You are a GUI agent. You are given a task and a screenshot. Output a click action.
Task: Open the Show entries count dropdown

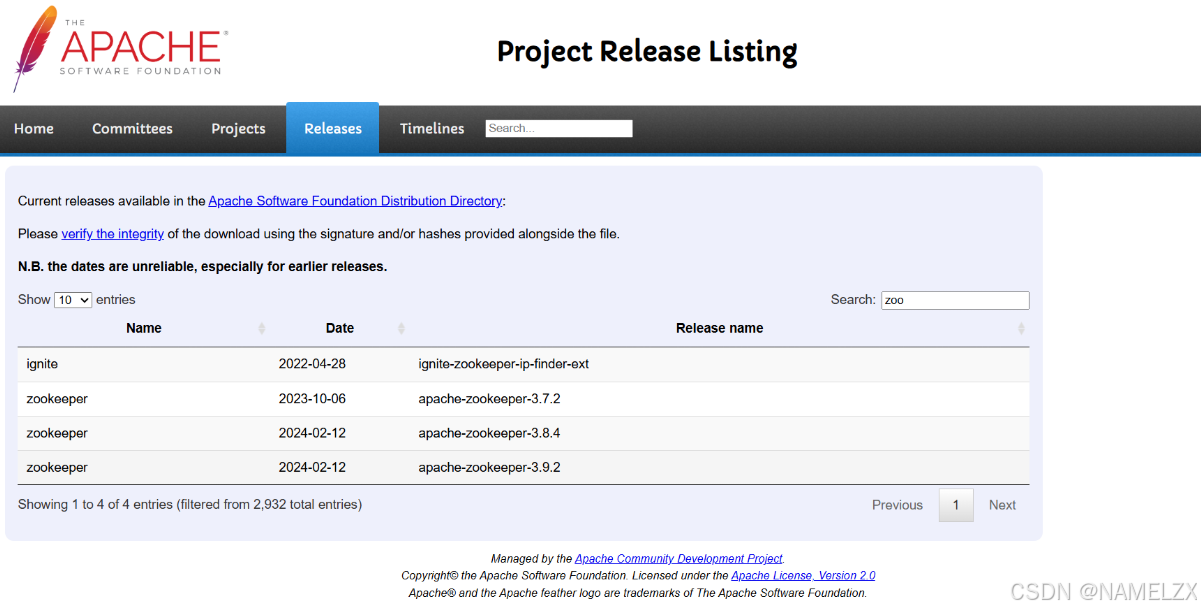pos(73,300)
